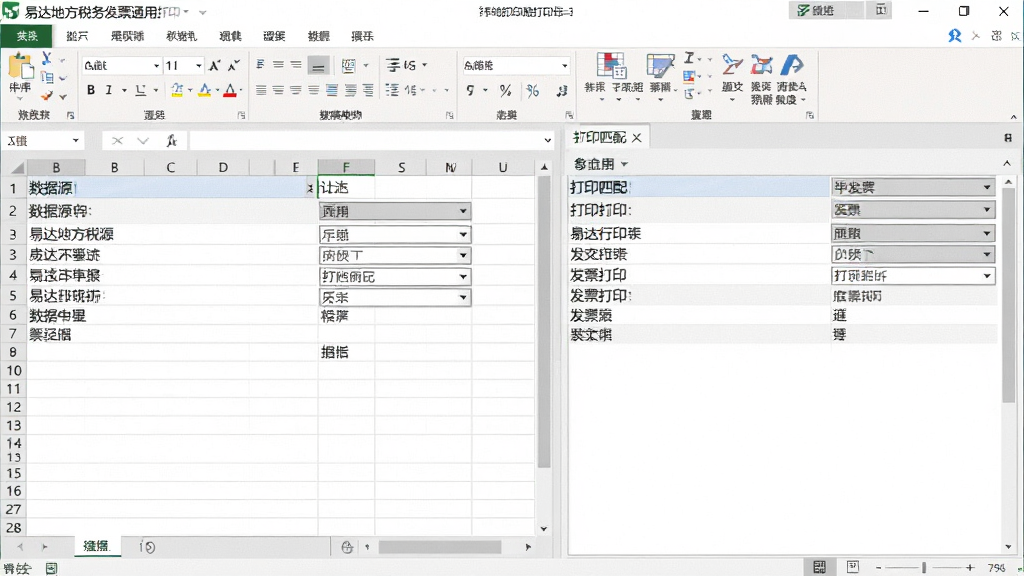Open the Conditional Formatting icon

611,66
